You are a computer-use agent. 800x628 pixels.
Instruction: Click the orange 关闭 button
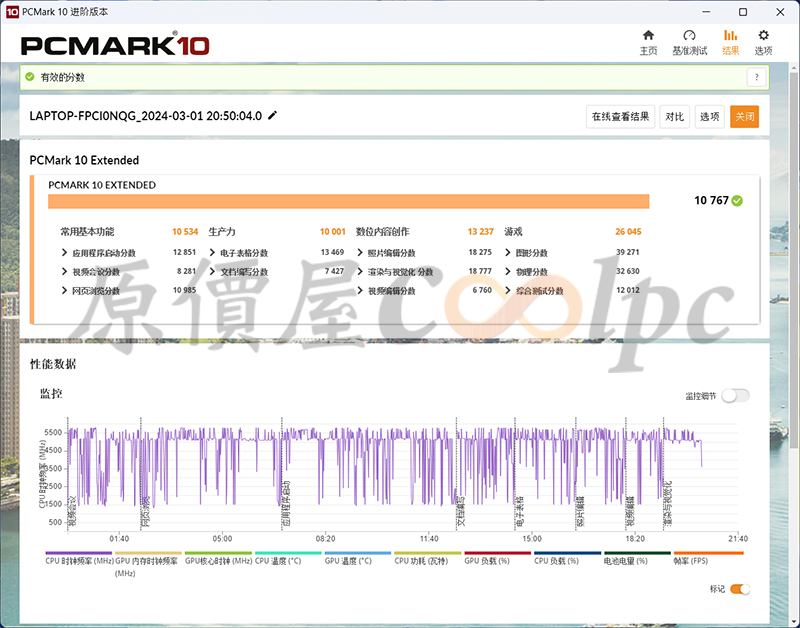pyautogui.click(x=744, y=117)
